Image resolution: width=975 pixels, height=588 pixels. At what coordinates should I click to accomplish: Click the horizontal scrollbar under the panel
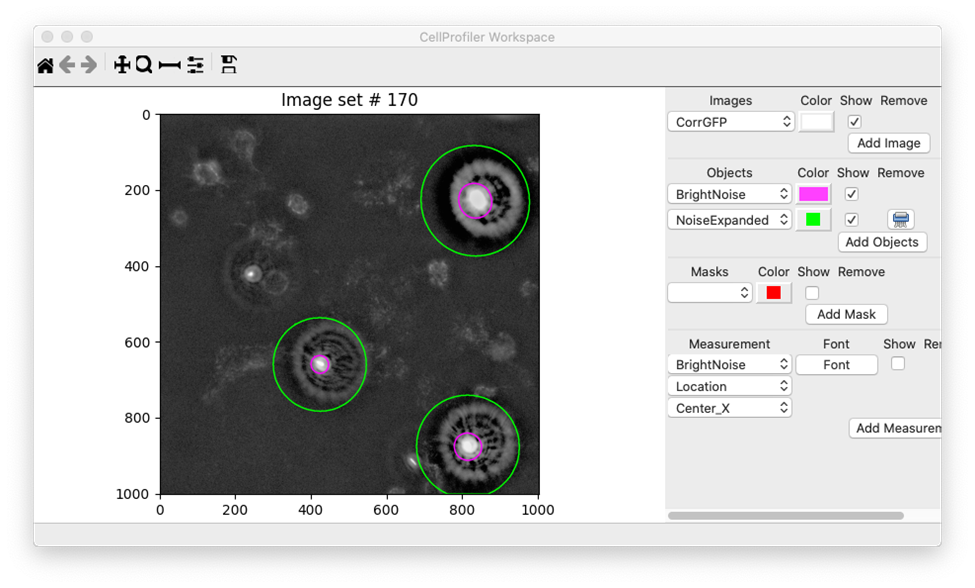785,516
